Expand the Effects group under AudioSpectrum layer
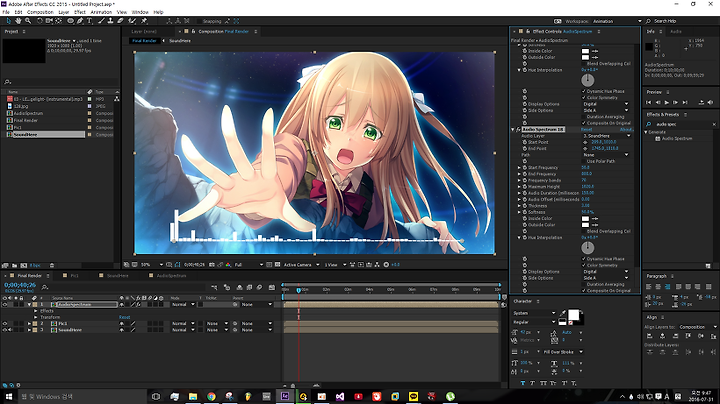This screenshot has width=720, height=404. tap(36, 311)
